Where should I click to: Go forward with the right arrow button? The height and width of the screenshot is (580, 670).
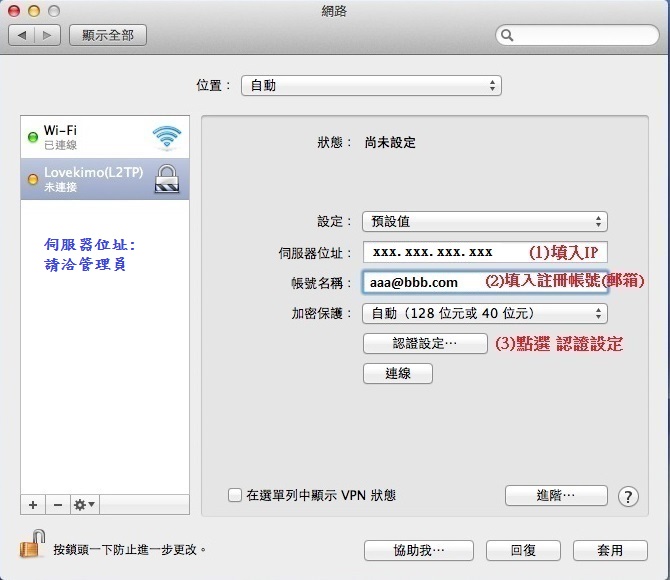tap(47, 35)
